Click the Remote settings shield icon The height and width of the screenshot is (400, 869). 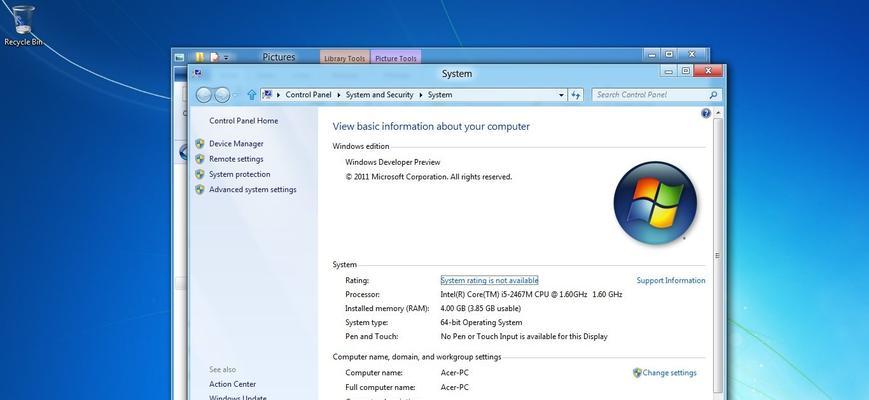point(200,159)
